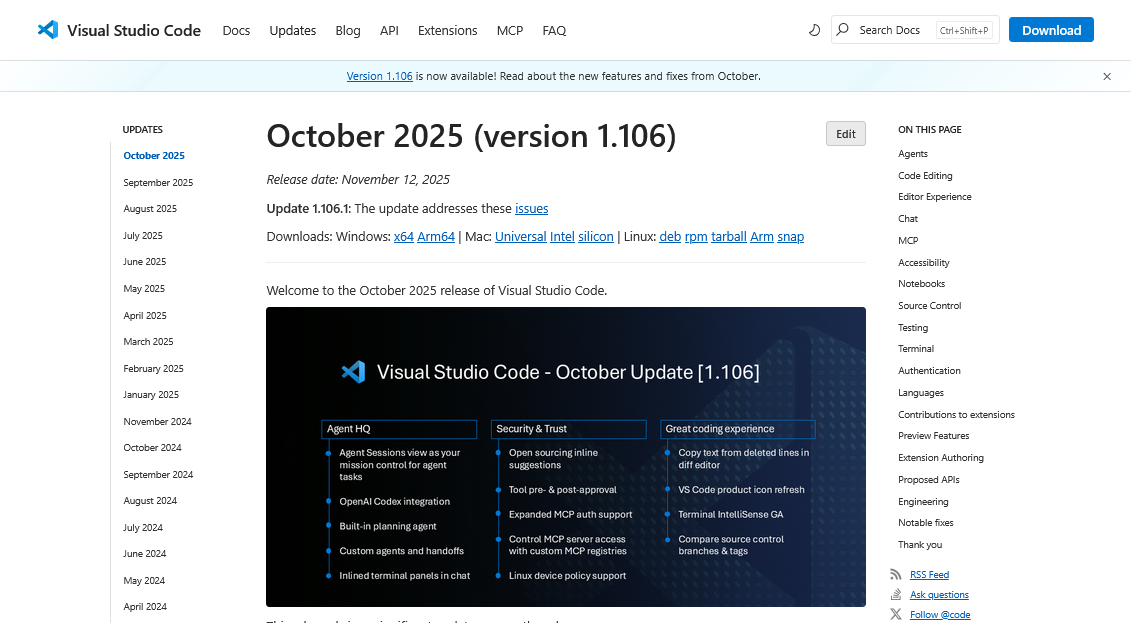
Task: Open the issues link for update 1.106.1
Action: click(531, 209)
